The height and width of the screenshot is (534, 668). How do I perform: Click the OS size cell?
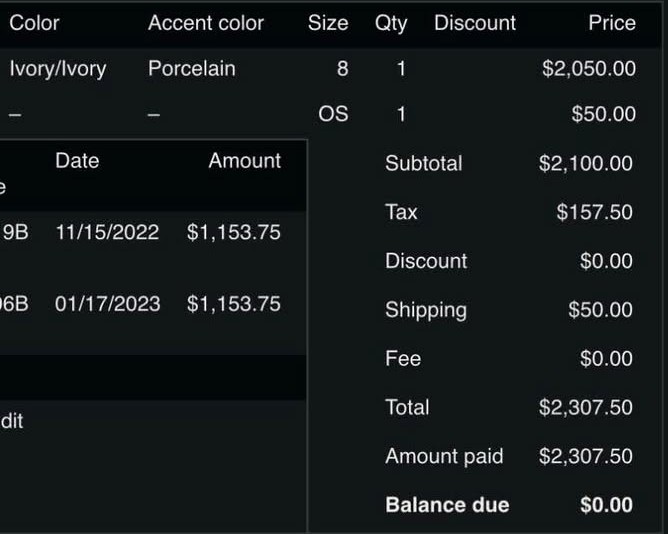click(333, 114)
